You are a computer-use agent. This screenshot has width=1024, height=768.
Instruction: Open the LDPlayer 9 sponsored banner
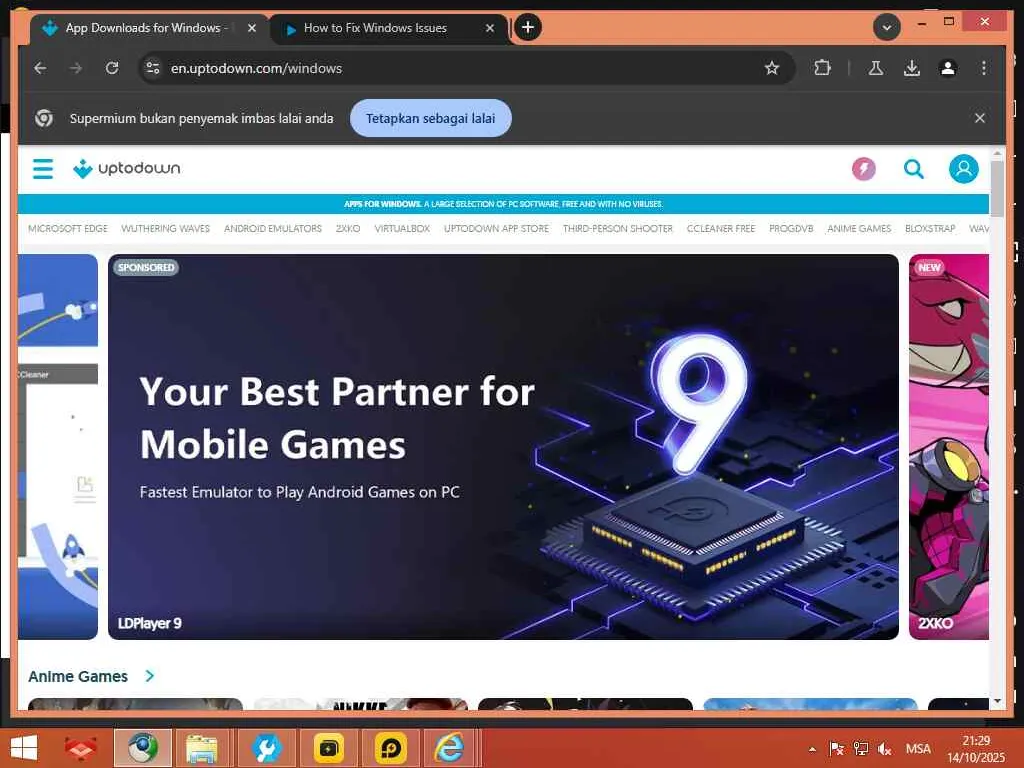click(x=503, y=447)
